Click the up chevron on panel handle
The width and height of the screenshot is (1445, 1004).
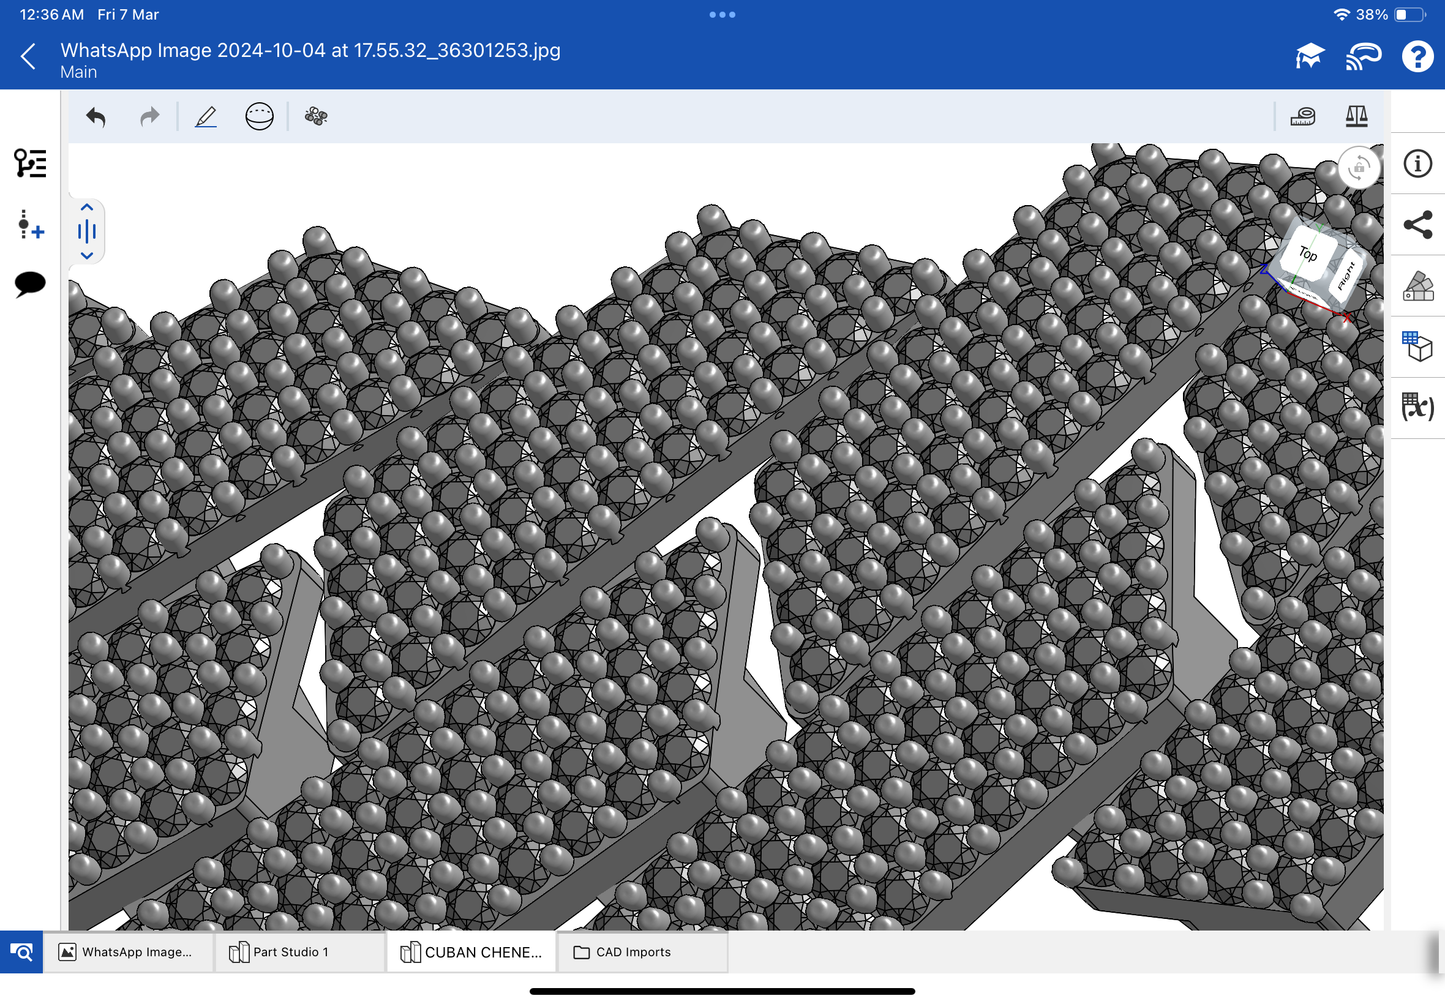pyautogui.click(x=87, y=208)
